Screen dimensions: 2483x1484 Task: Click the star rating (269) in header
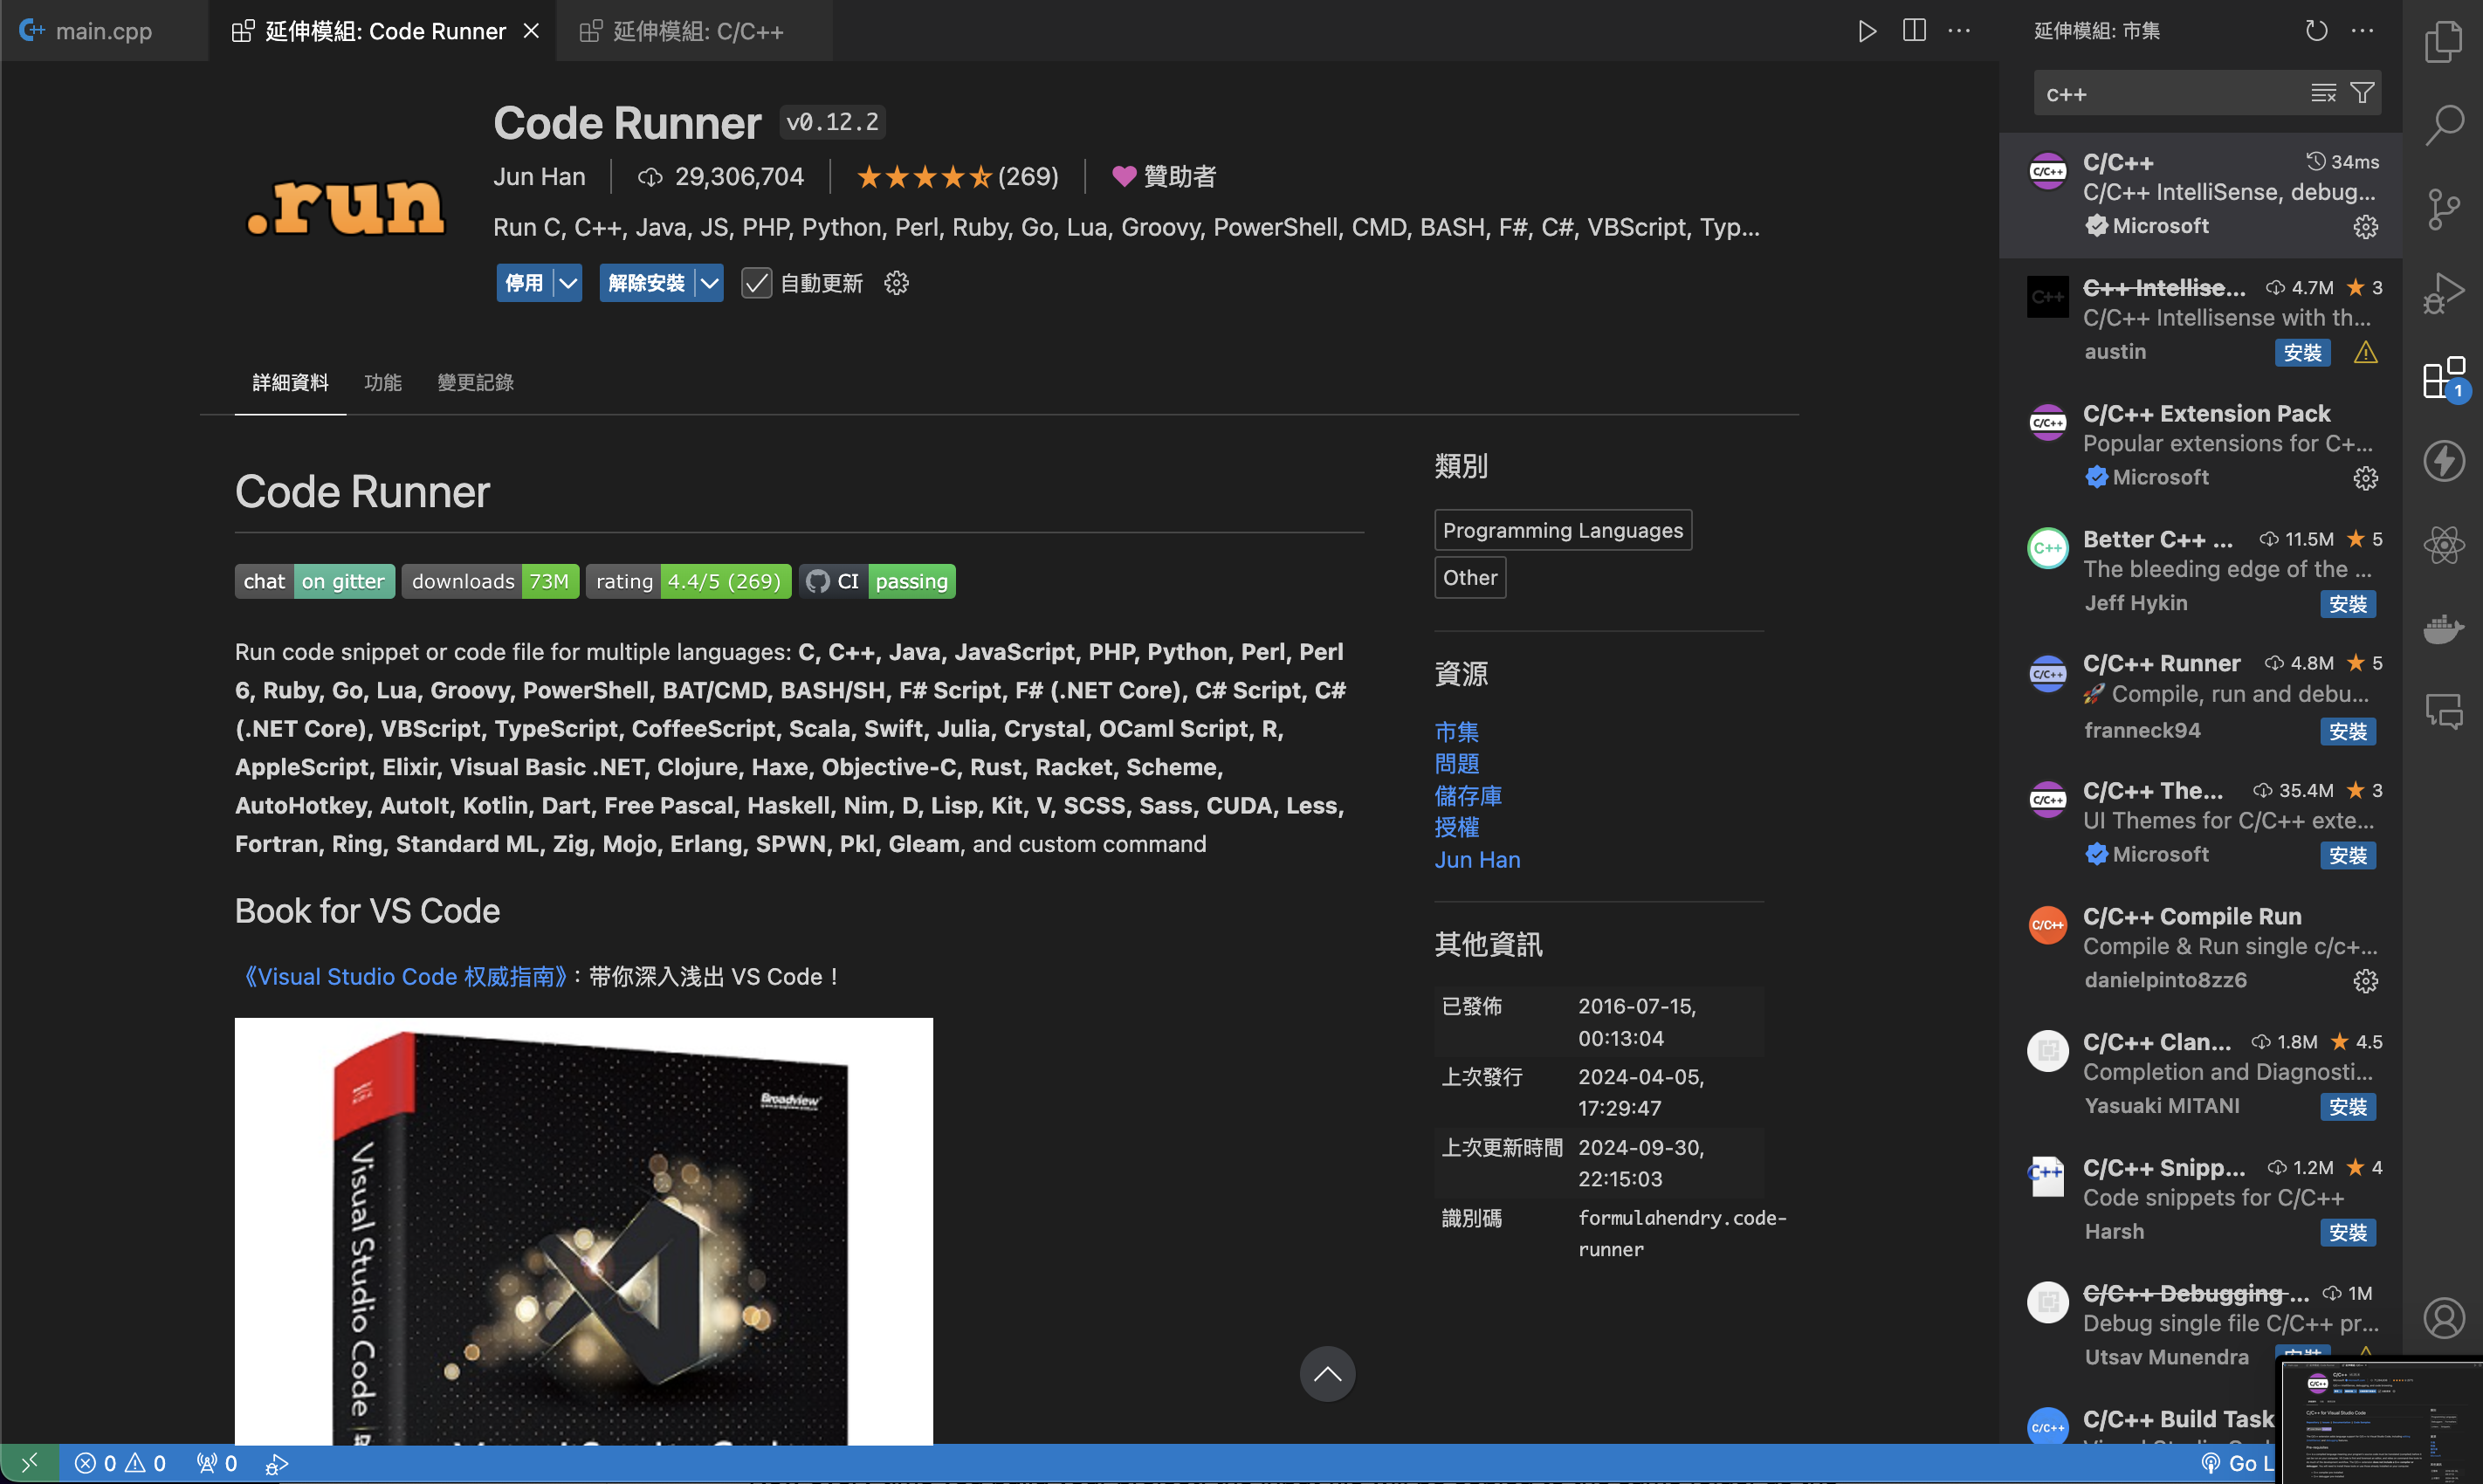tap(957, 176)
